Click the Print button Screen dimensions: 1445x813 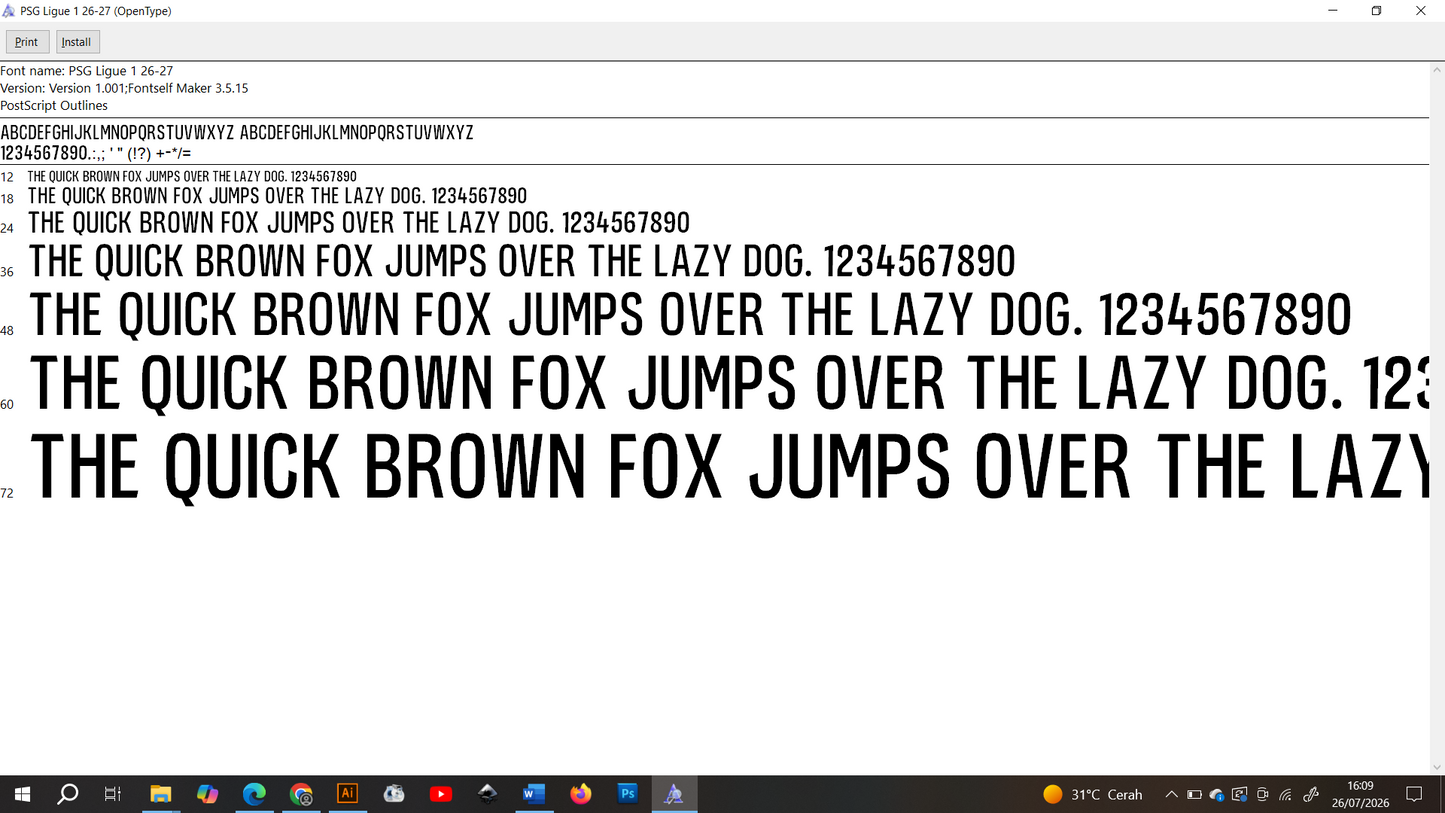(27, 42)
